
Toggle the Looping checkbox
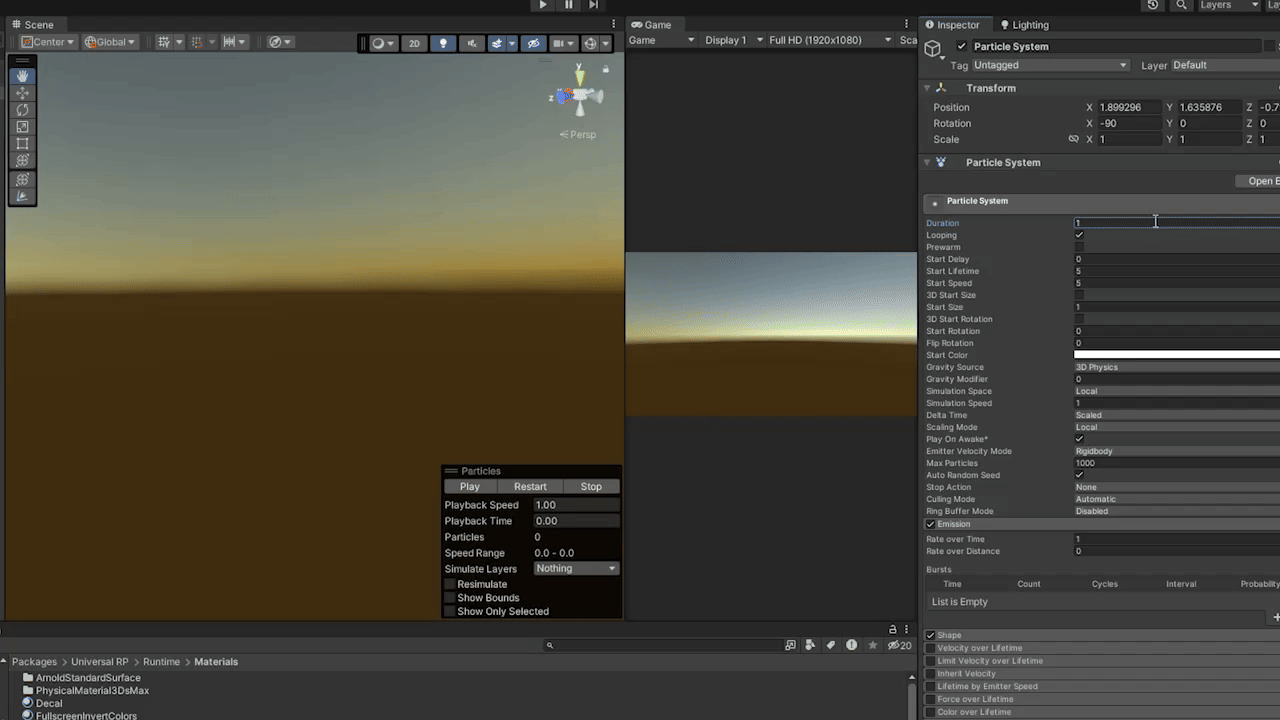[1079, 235]
